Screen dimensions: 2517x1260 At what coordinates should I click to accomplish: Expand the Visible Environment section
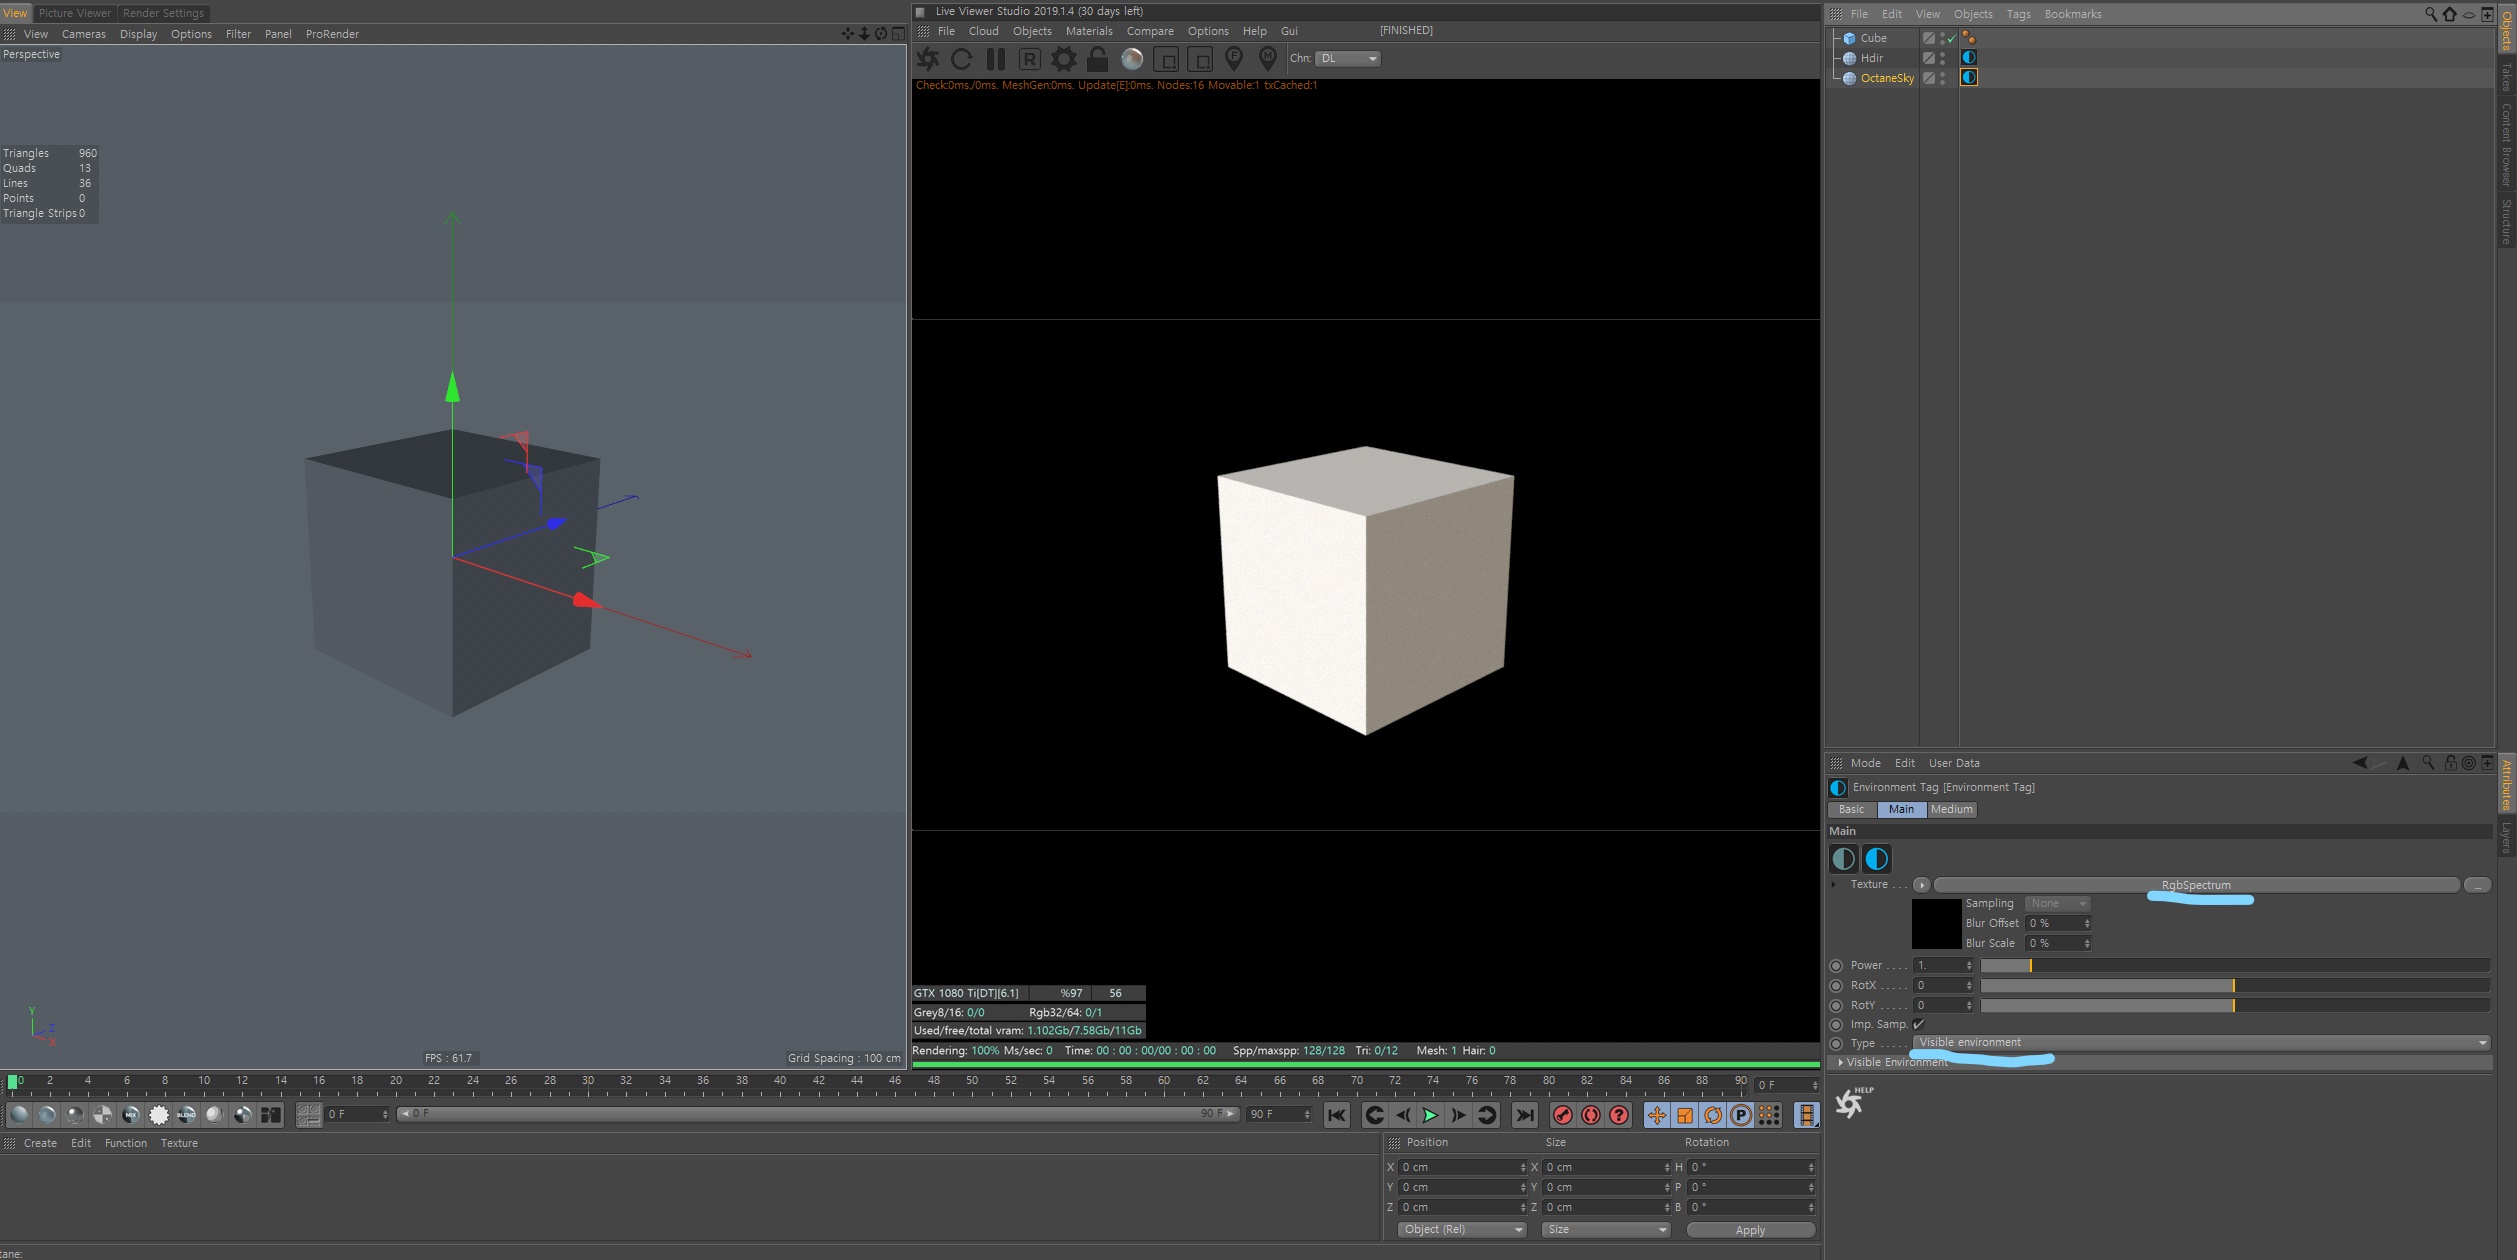click(x=1841, y=1062)
